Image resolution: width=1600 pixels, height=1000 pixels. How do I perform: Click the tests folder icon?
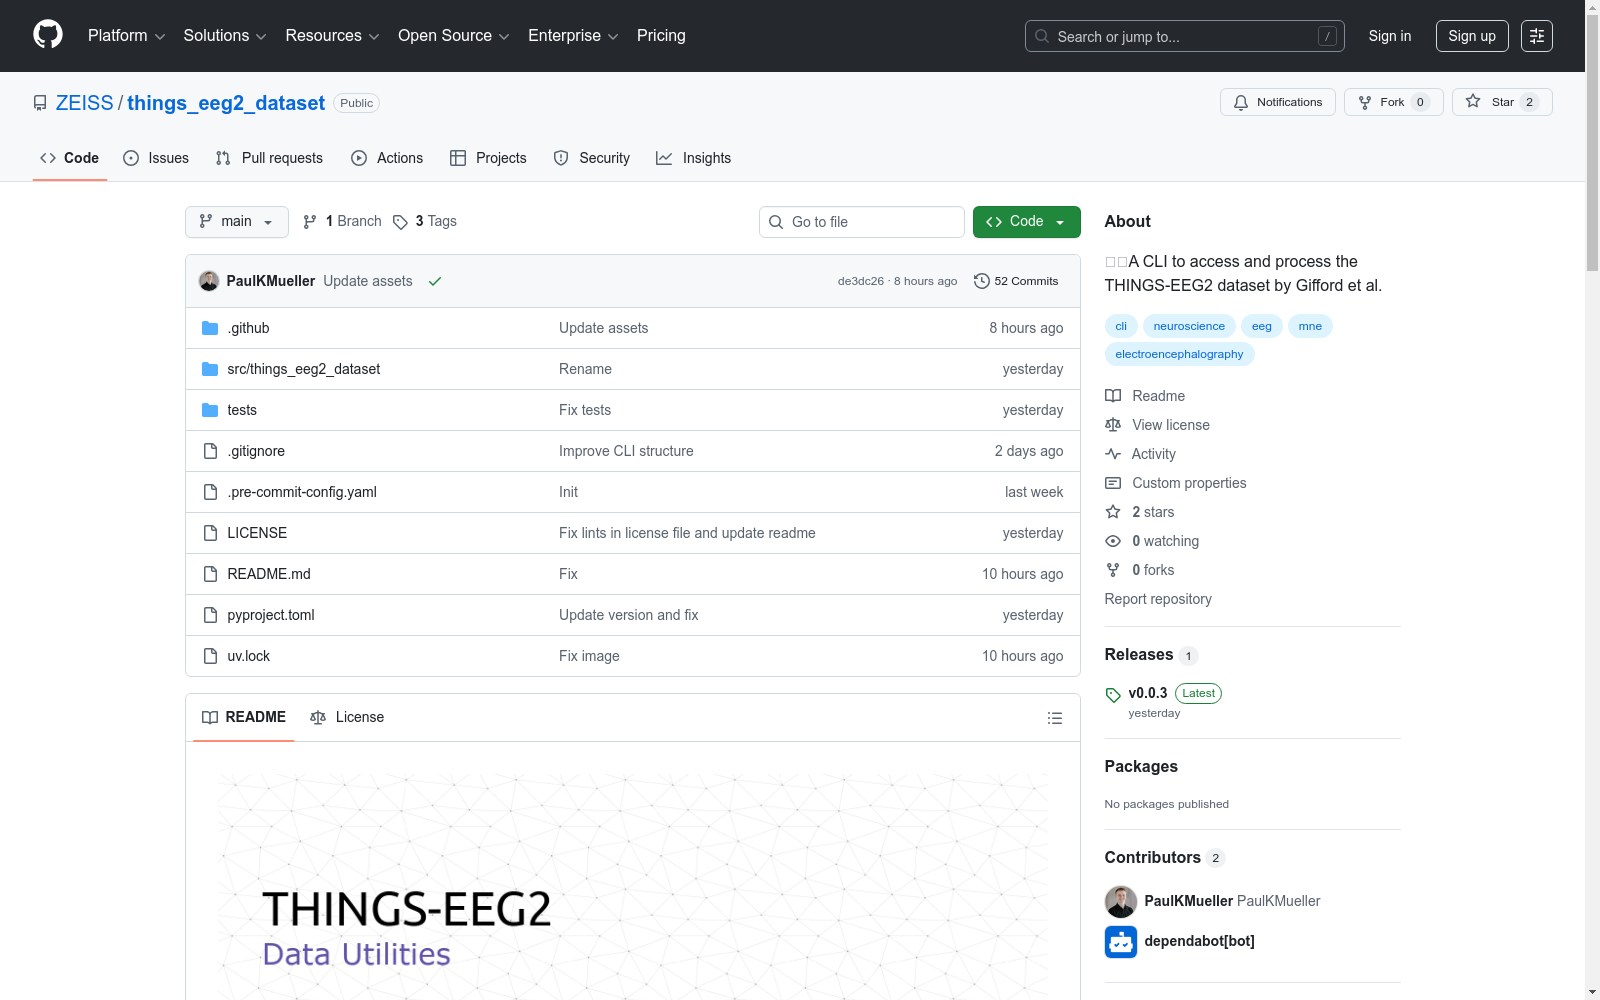coord(210,410)
